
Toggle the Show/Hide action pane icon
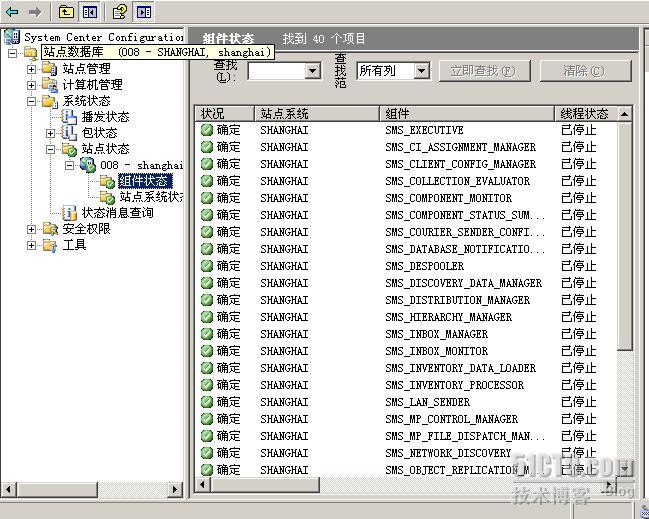[x=143, y=12]
